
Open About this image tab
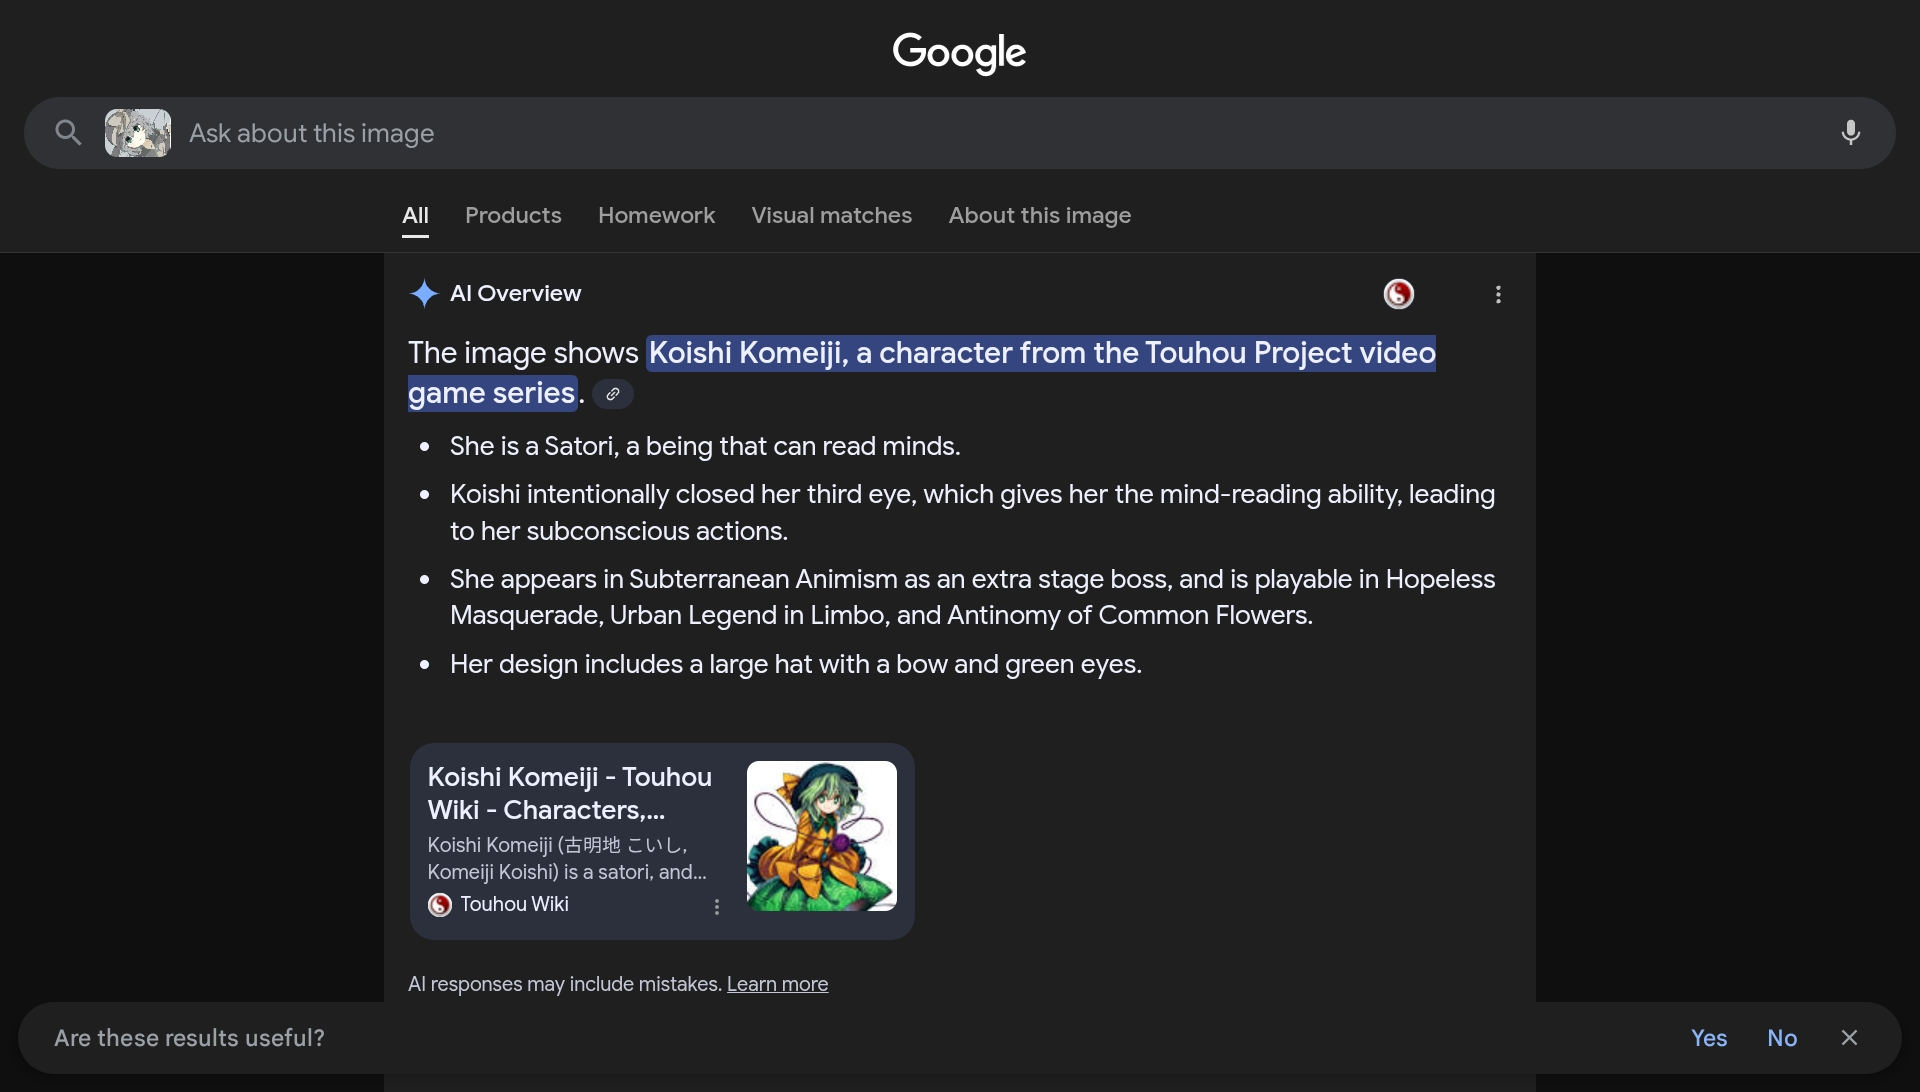pos(1039,215)
